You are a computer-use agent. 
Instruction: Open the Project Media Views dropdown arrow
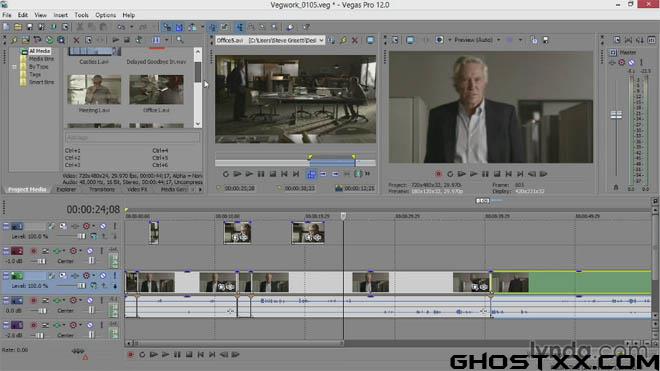coord(166,40)
